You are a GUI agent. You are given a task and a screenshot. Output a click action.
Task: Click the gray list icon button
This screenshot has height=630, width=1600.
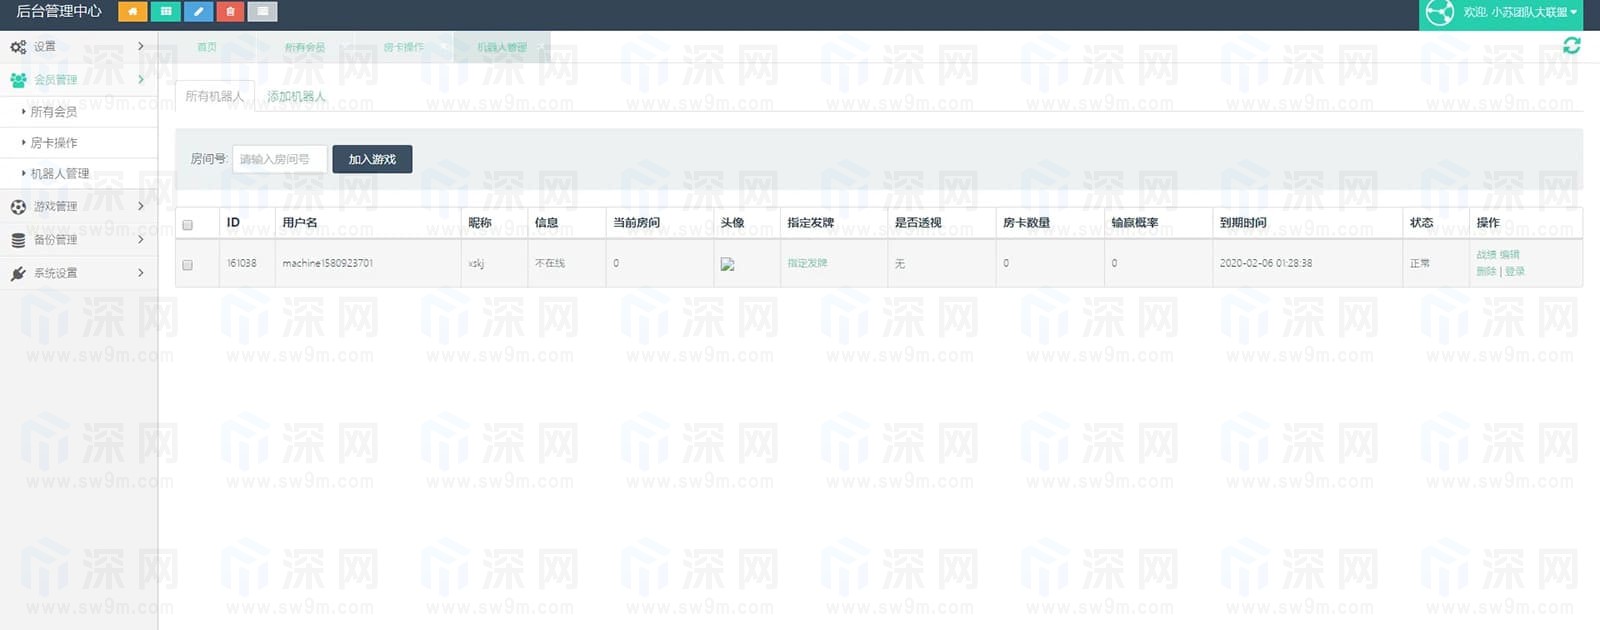click(x=262, y=12)
